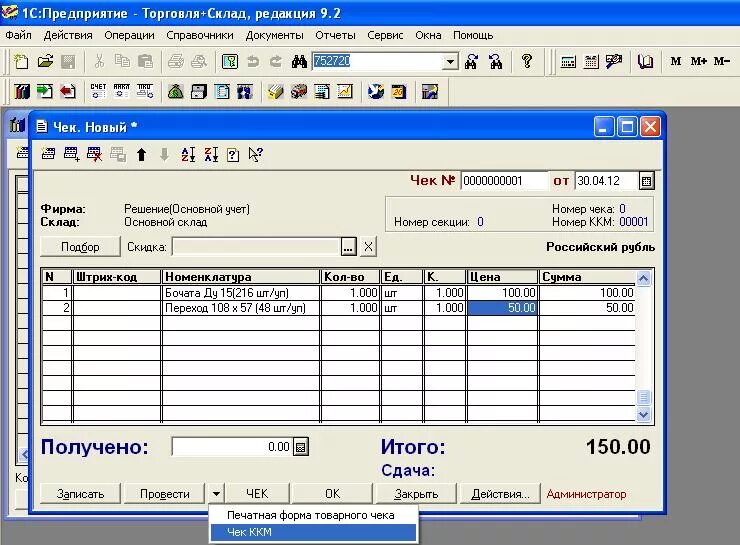
Task: Click the Чек № number field
Action: click(504, 181)
